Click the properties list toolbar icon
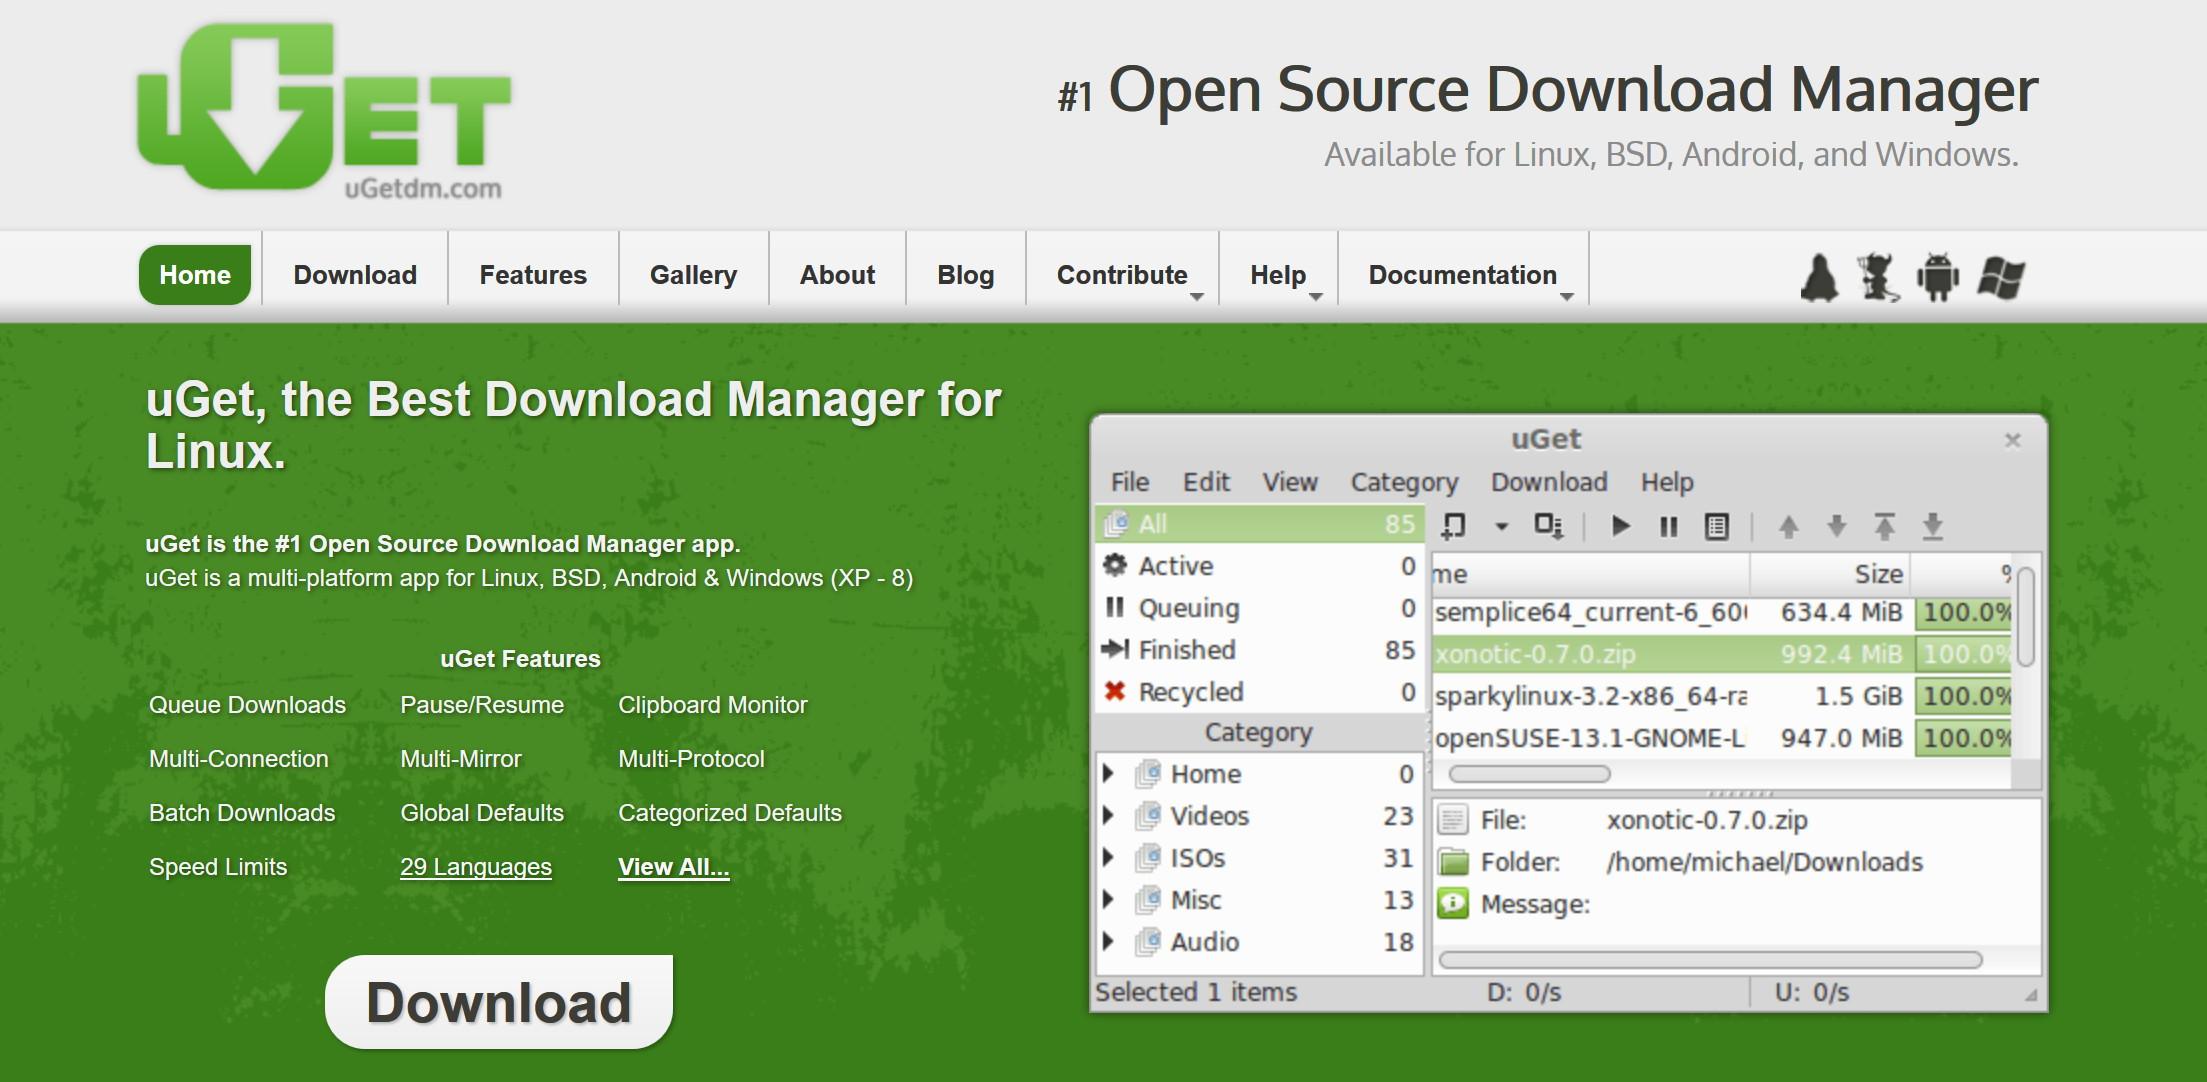The width and height of the screenshot is (2207, 1082). [1716, 526]
